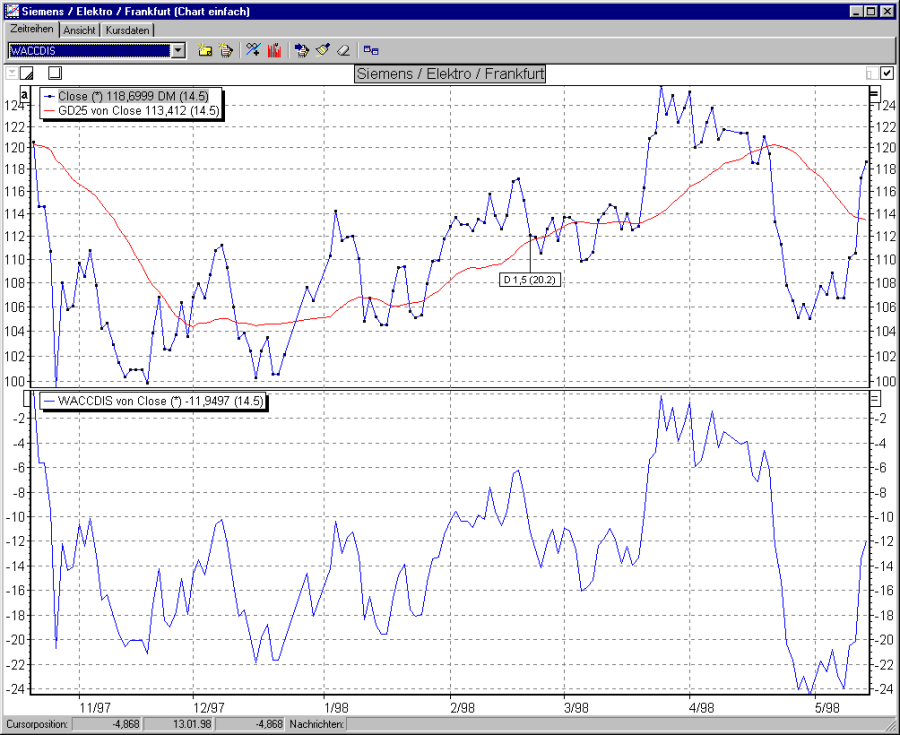
Task: Switch to the Kursdaten tab
Action: pos(129,30)
